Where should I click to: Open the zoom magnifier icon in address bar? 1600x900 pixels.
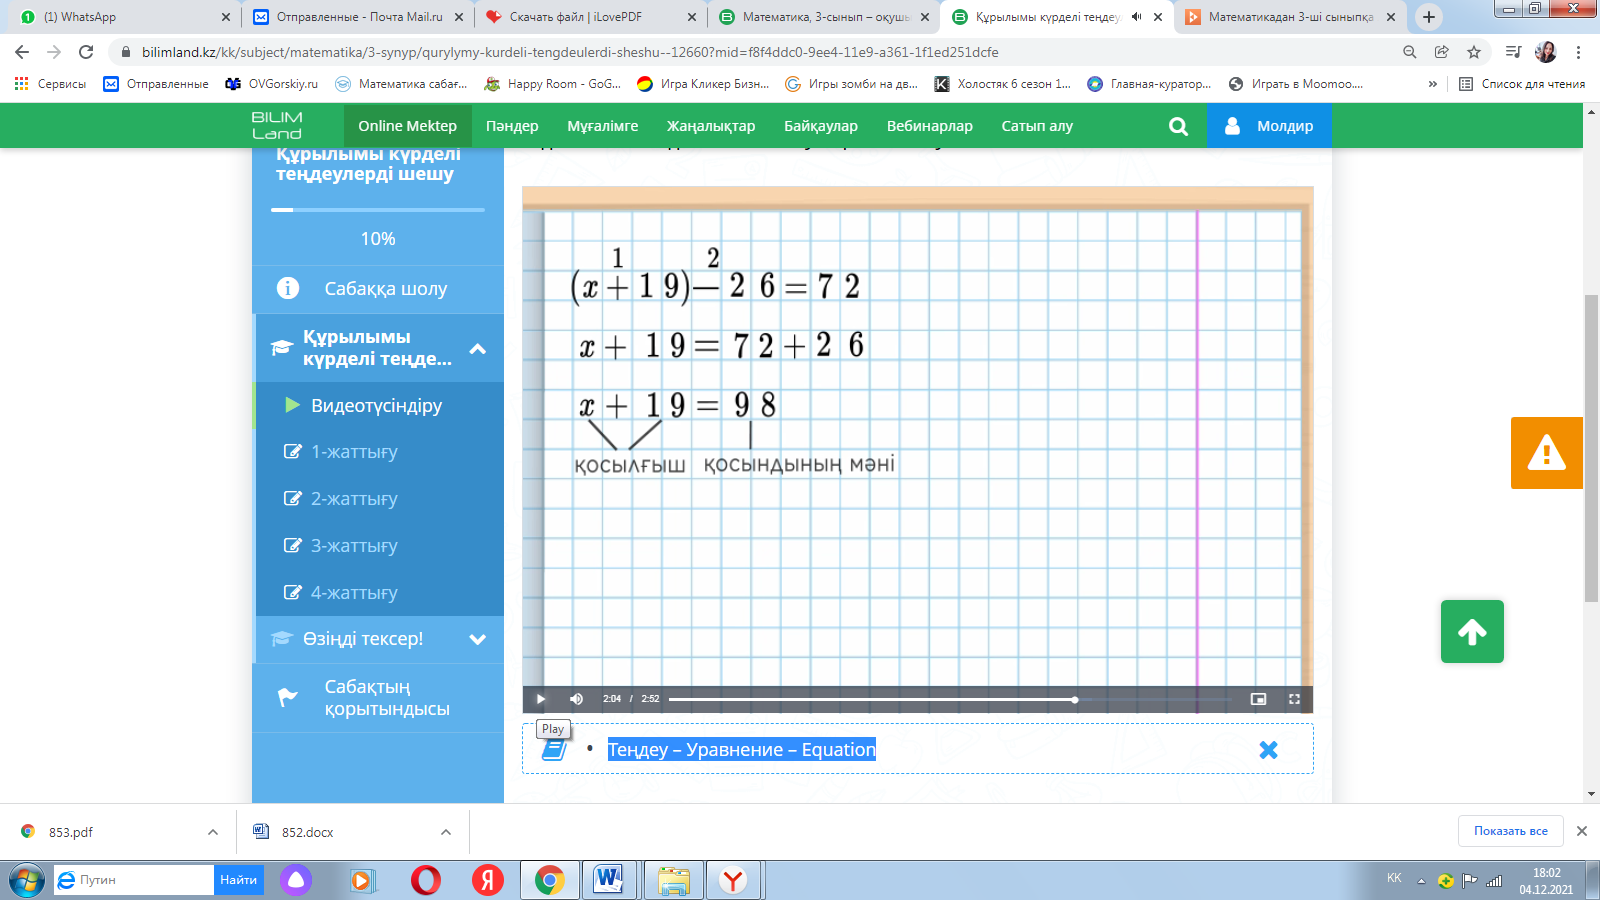(1410, 52)
